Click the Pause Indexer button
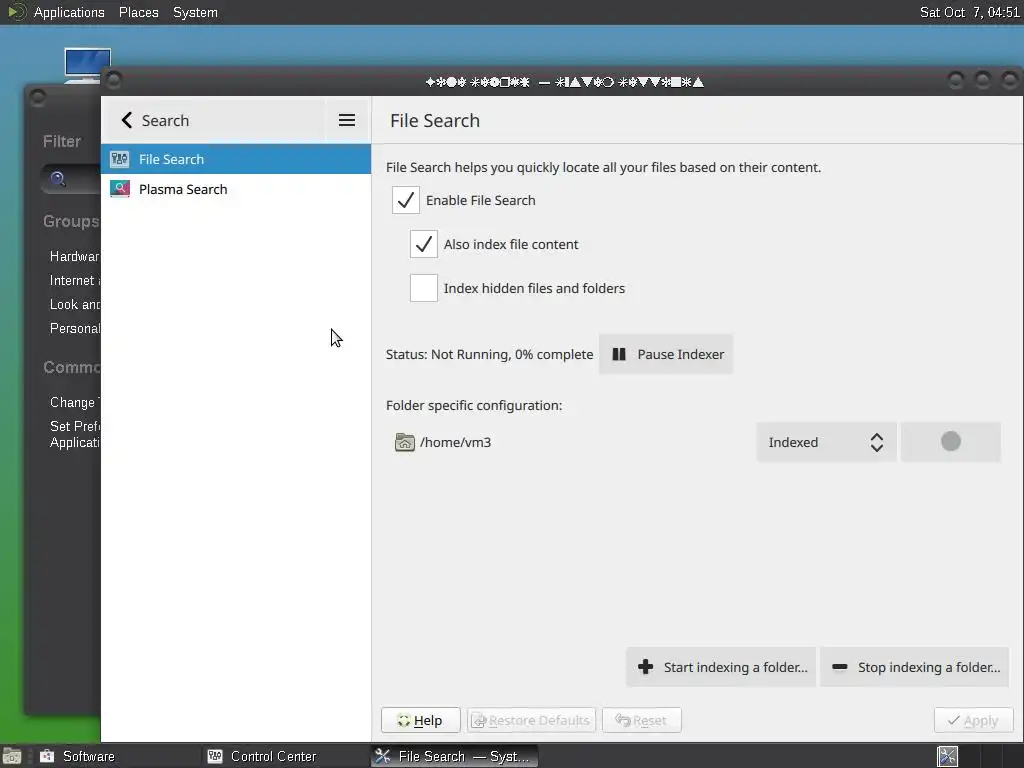This screenshot has width=1024, height=768. pyautogui.click(x=666, y=354)
